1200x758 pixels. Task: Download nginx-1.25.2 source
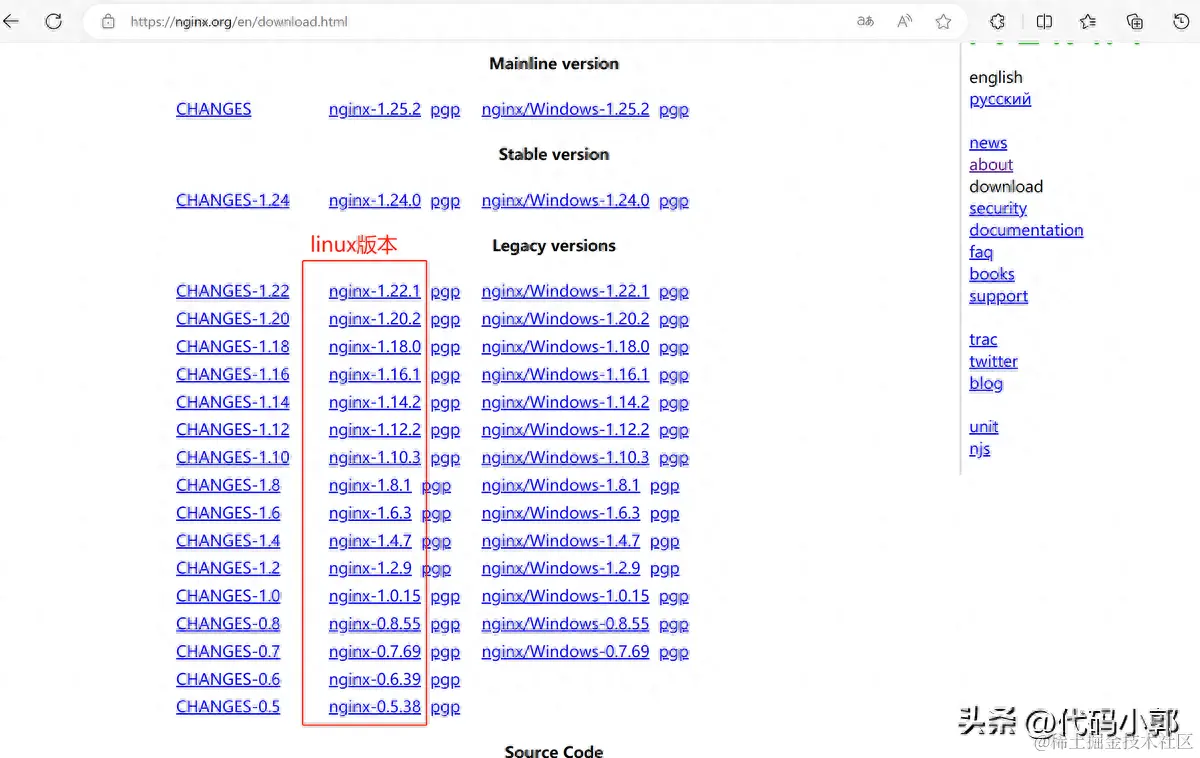coord(375,109)
